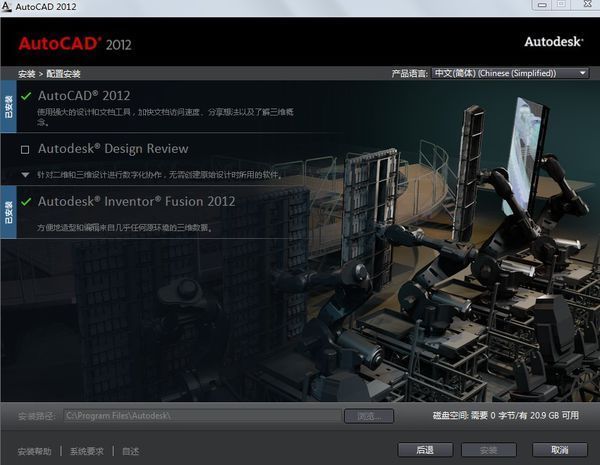
Task: Click the 安装 (Install) button
Action: point(489,450)
